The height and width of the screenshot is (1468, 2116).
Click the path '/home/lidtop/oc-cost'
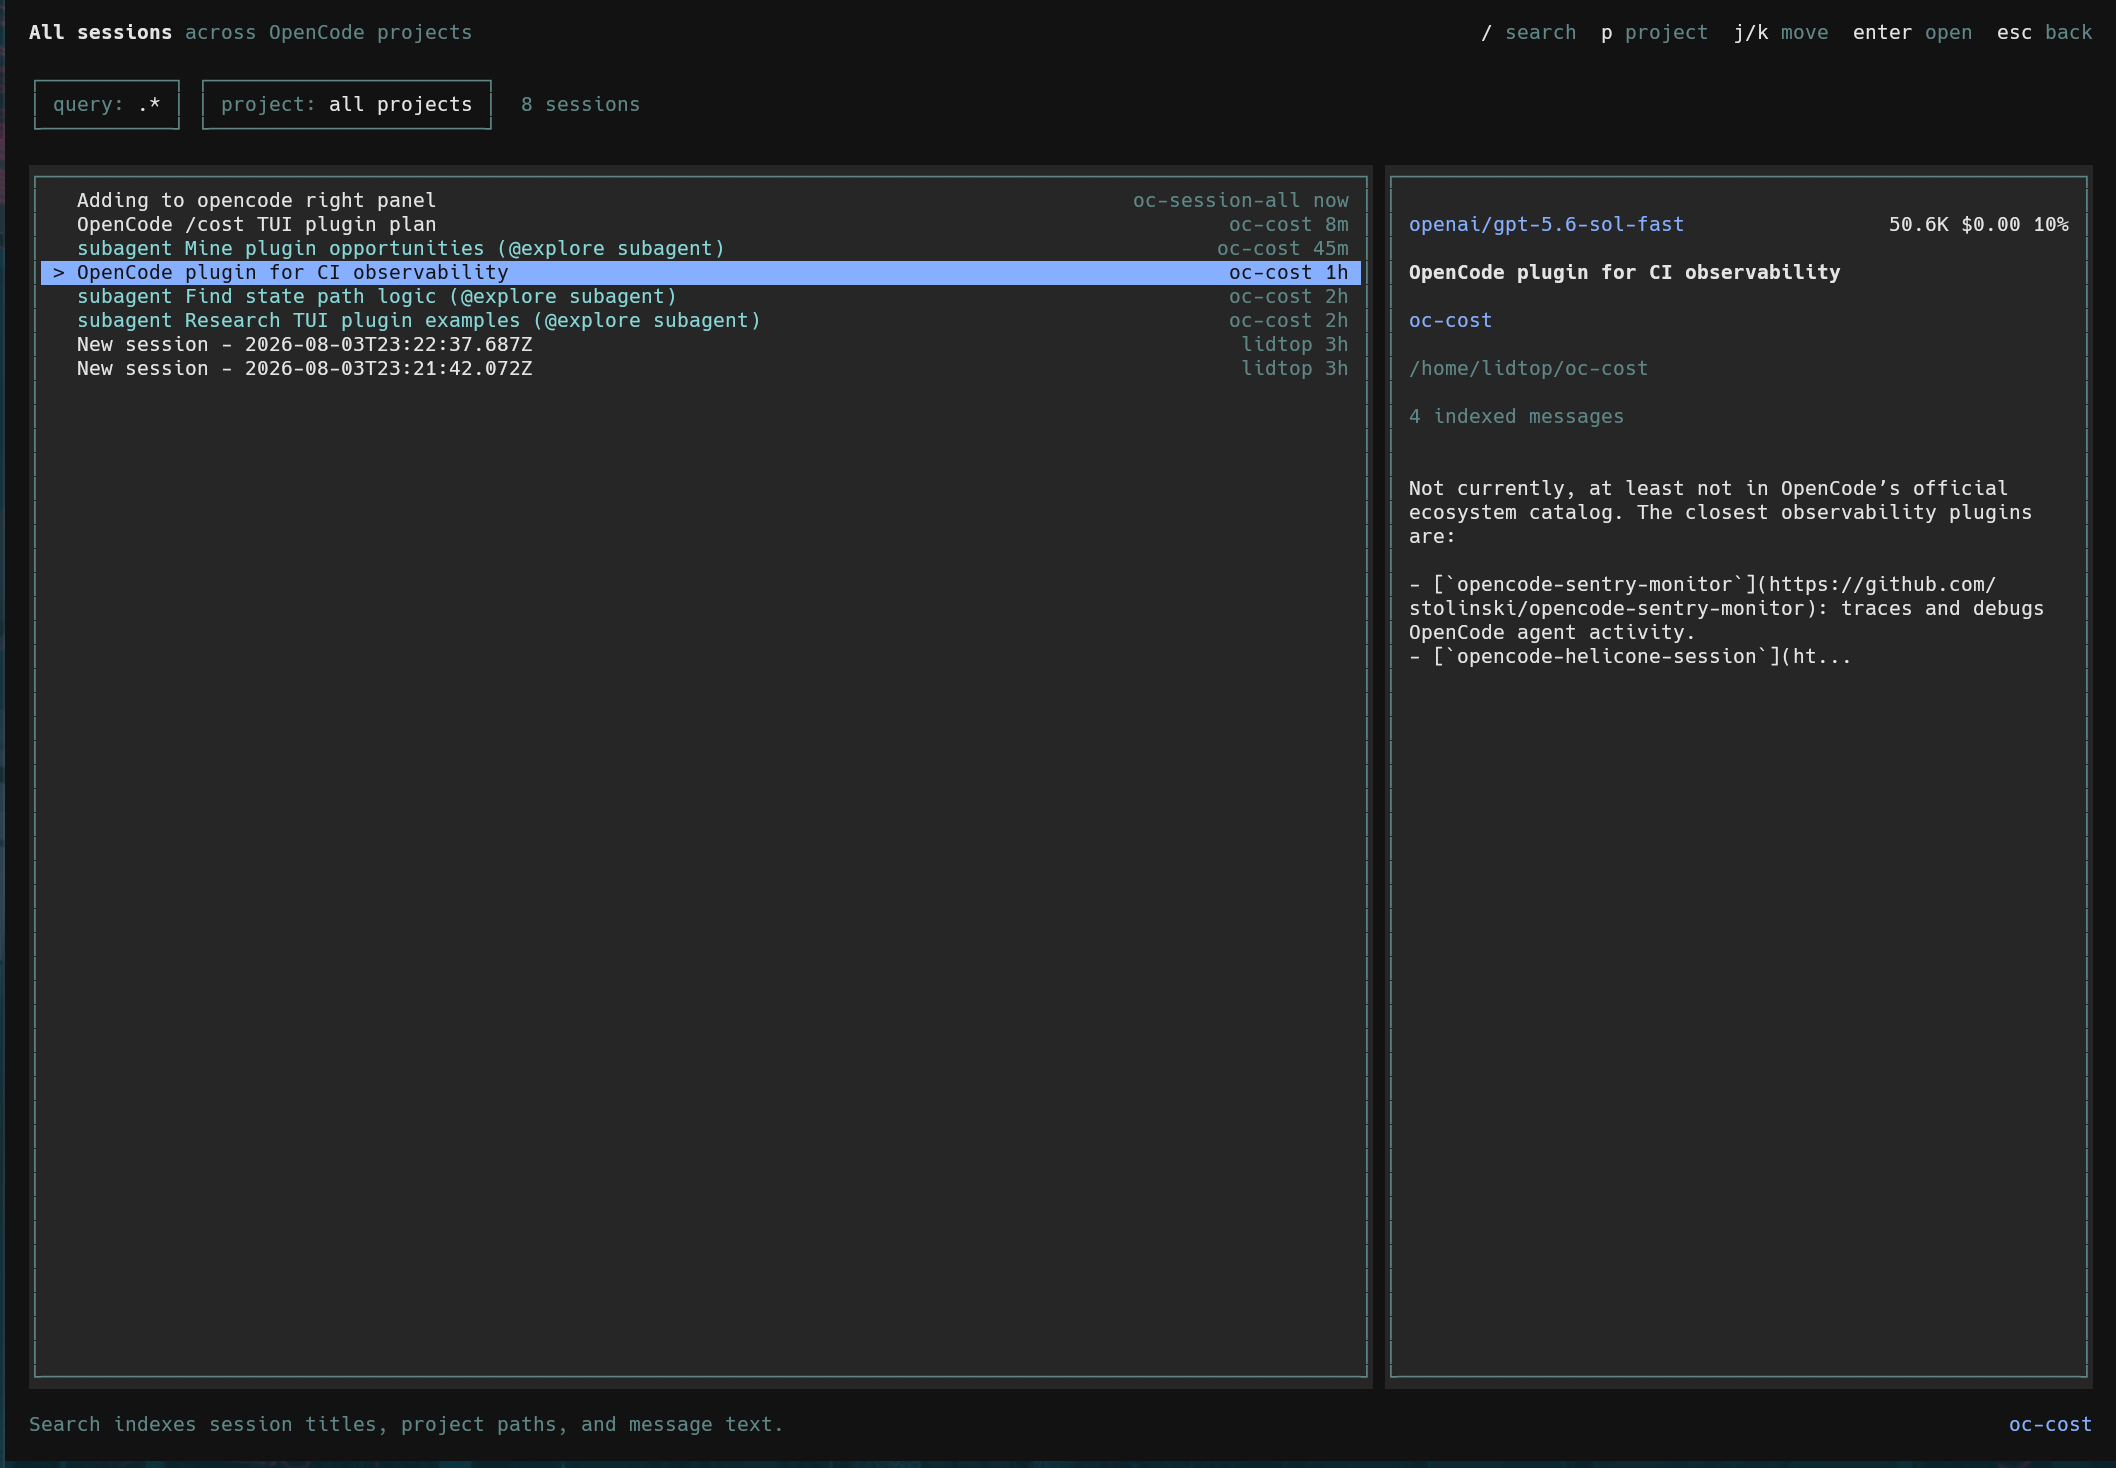1528,369
